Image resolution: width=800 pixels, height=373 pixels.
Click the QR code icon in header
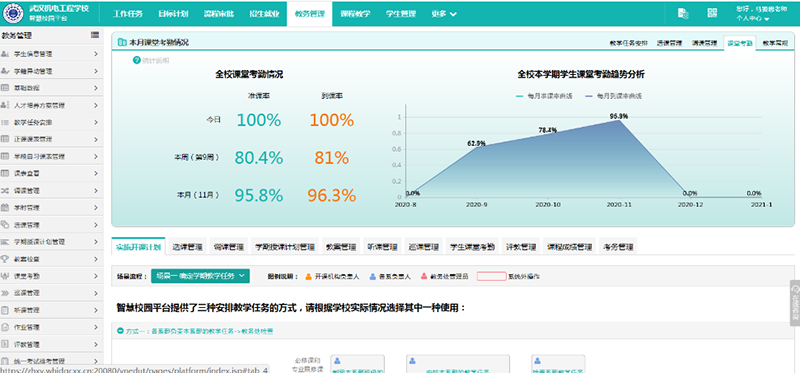pyautogui.click(x=712, y=14)
